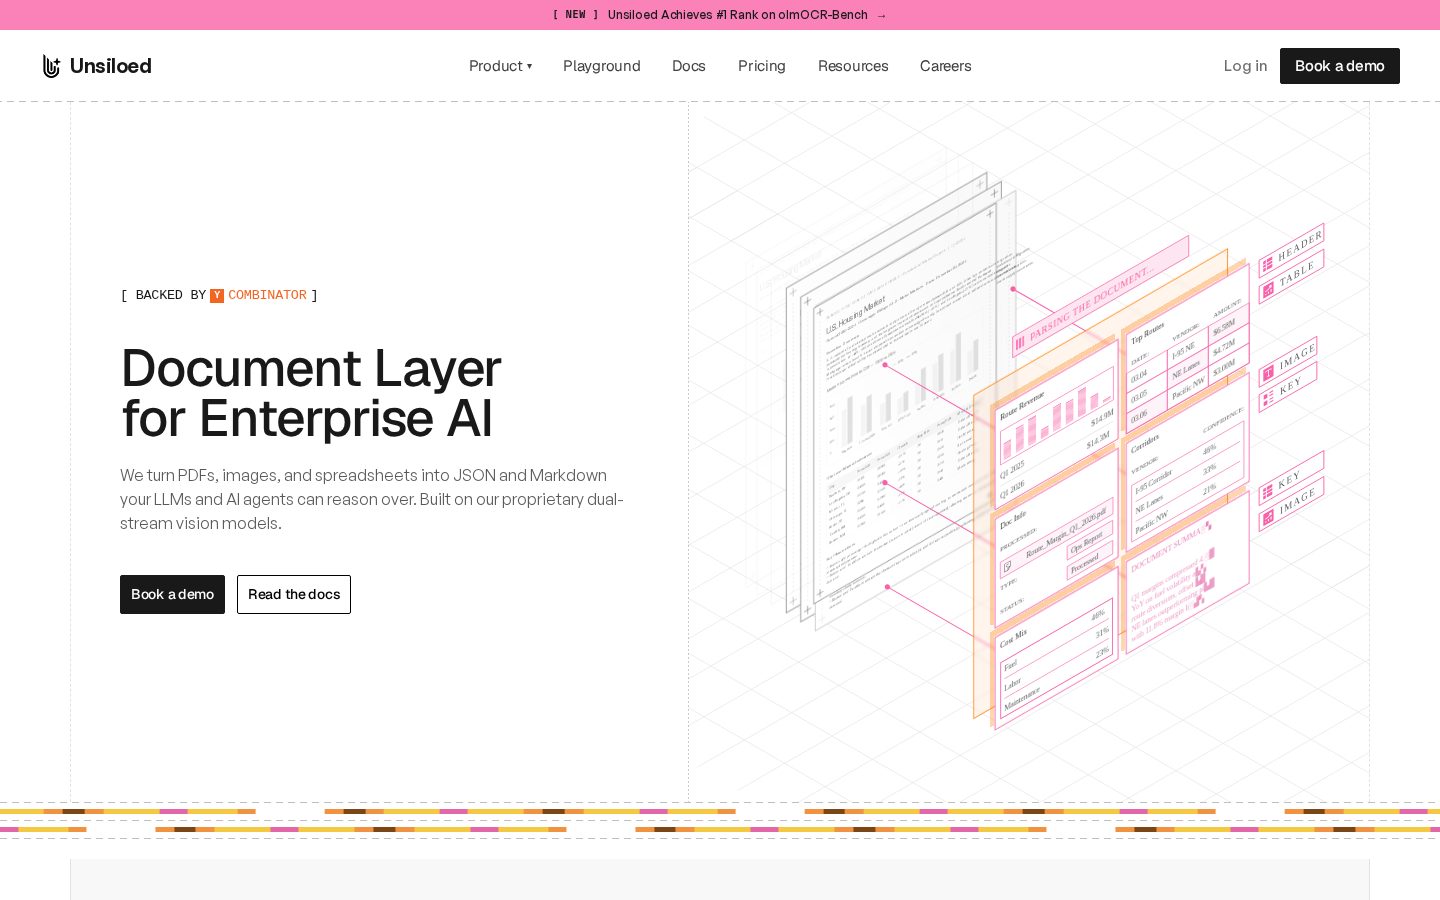The width and height of the screenshot is (1440, 900).
Task: Click the Log in link
Action: tap(1245, 66)
